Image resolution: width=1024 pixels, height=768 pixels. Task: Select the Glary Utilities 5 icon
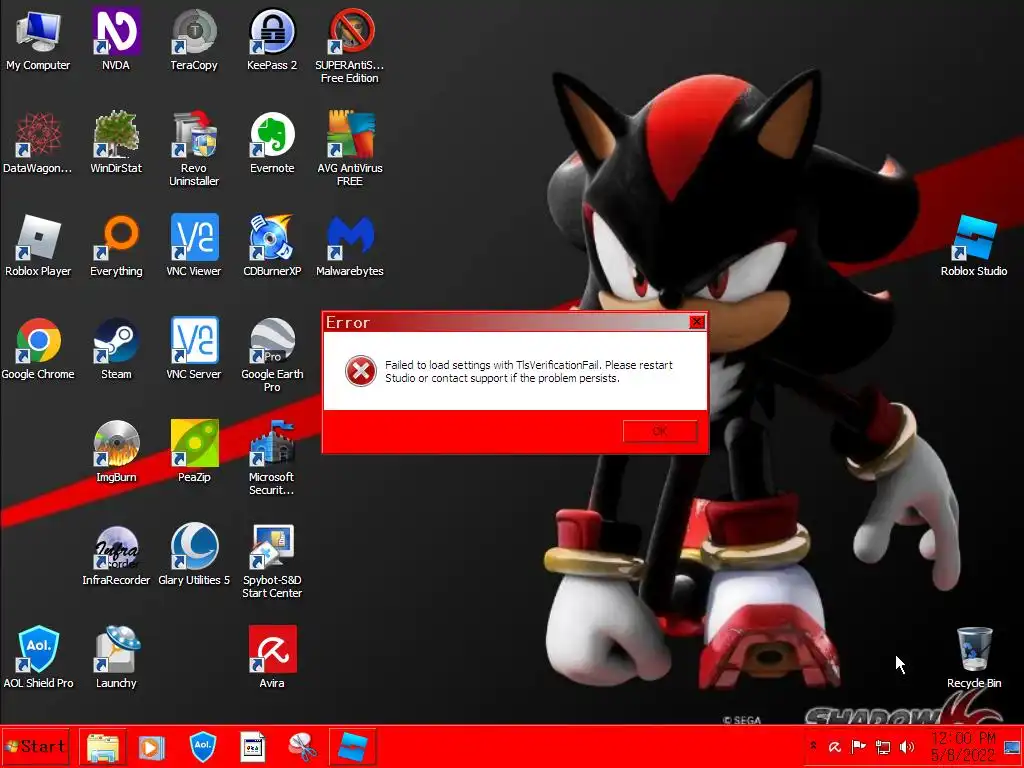point(194,555)
